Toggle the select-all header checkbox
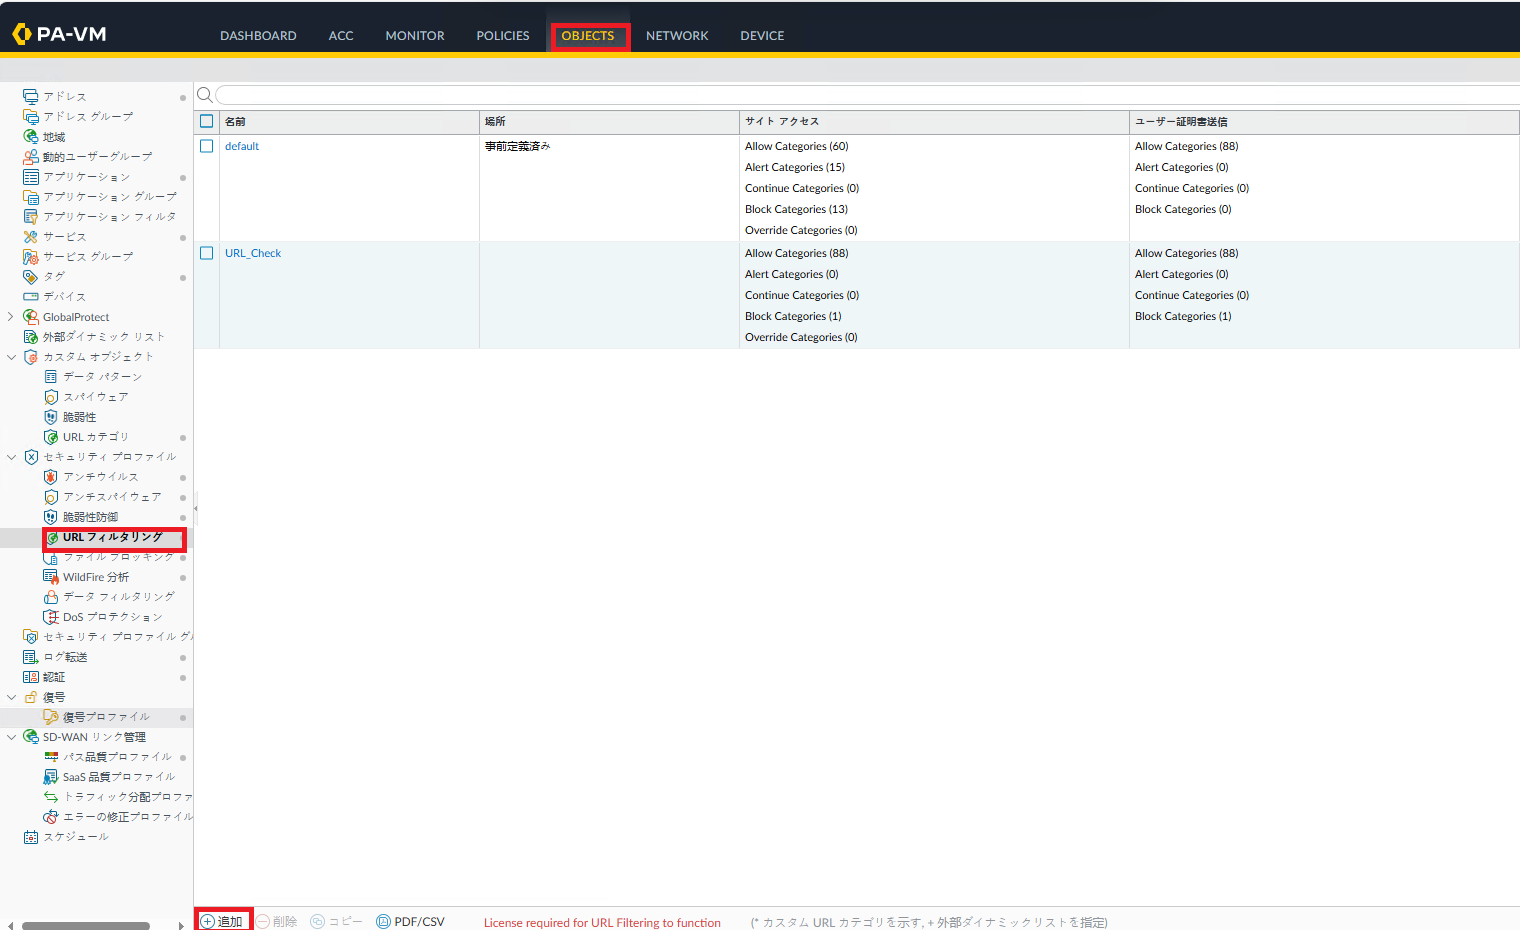This screenshot has height=930, width=1520. (207, 121)
